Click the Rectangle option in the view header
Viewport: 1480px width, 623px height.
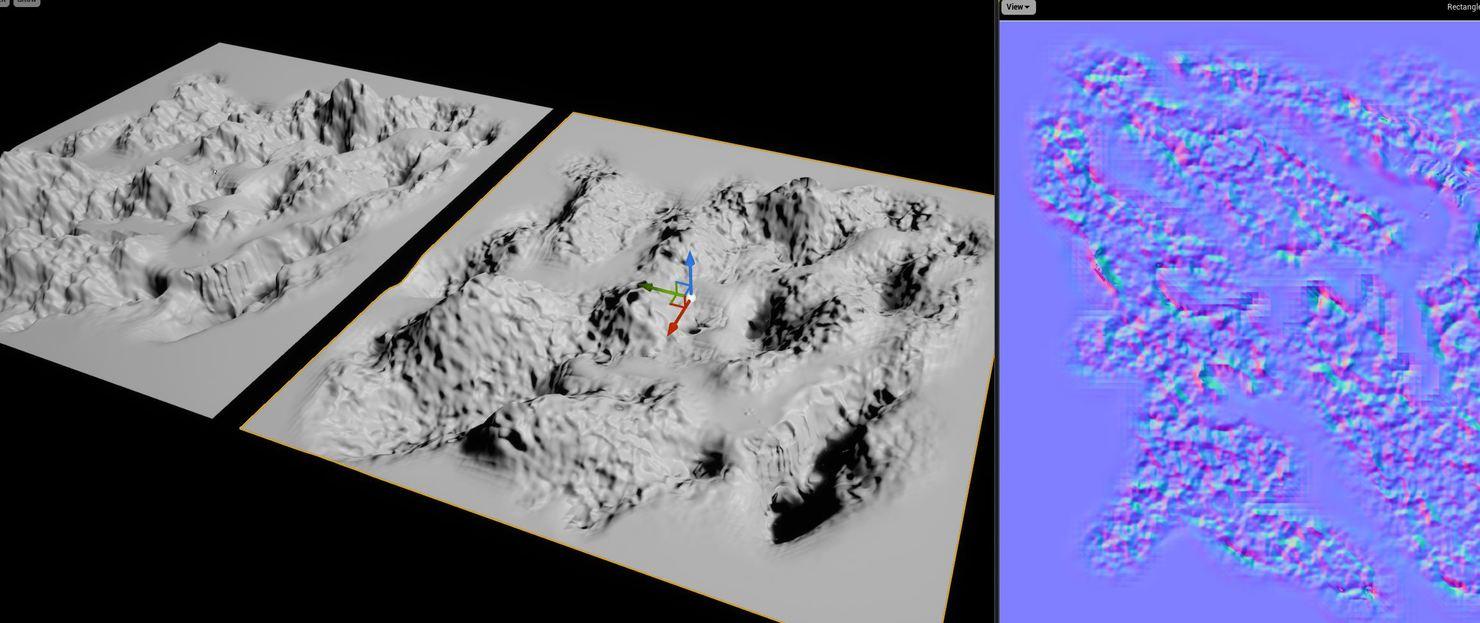tap(1463, 7)
